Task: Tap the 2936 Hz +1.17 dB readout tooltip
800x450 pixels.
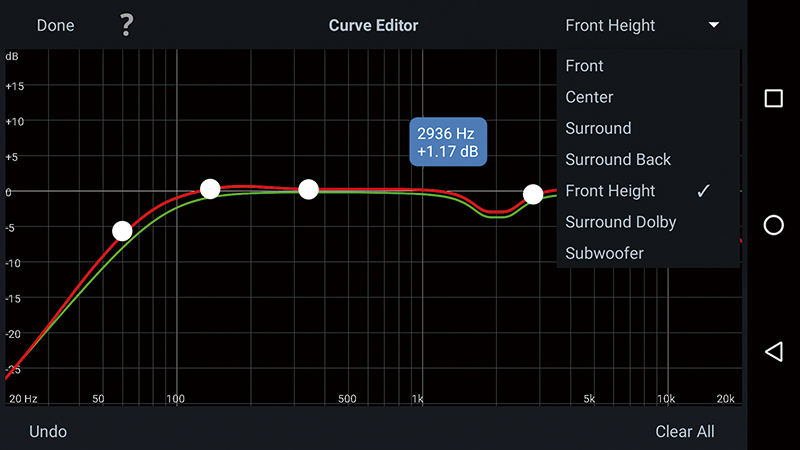Action: pyautogui.click(x=447, y=142)
